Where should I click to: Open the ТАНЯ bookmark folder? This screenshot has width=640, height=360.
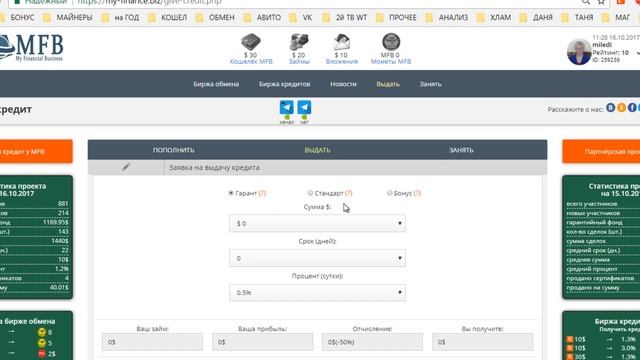(x=578, y=18)
